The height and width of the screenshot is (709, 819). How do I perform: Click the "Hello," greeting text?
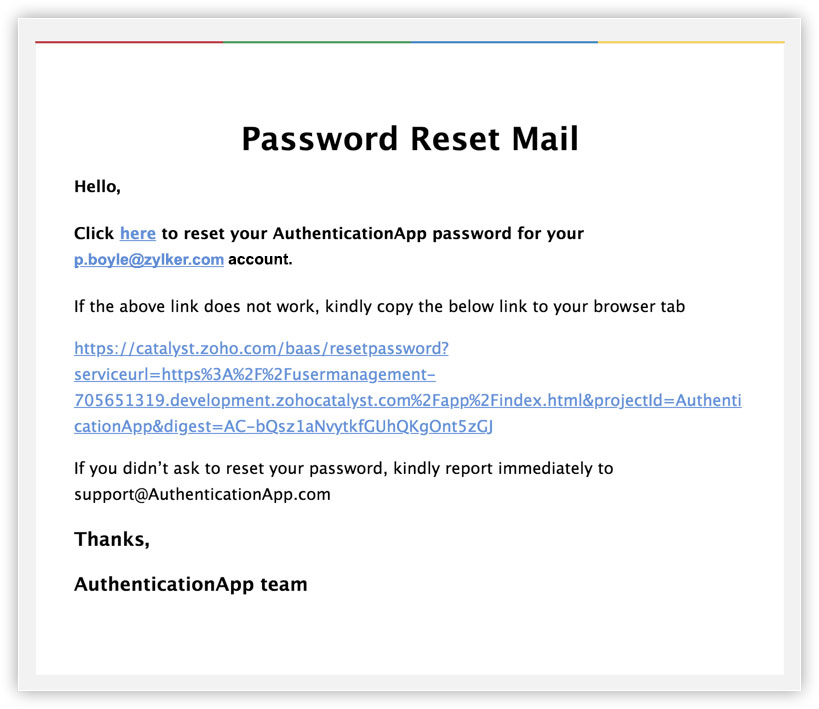(x=97, y=186)
